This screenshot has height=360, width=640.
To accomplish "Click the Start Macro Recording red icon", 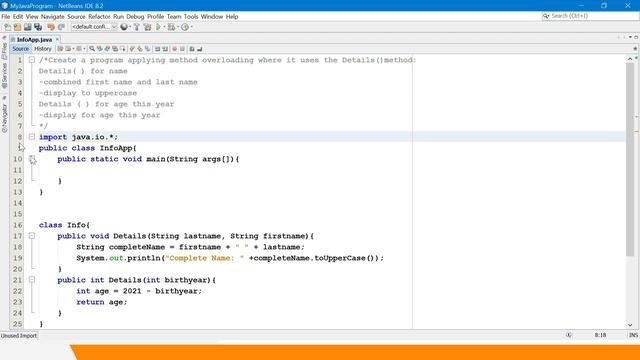I will (174, 49).
